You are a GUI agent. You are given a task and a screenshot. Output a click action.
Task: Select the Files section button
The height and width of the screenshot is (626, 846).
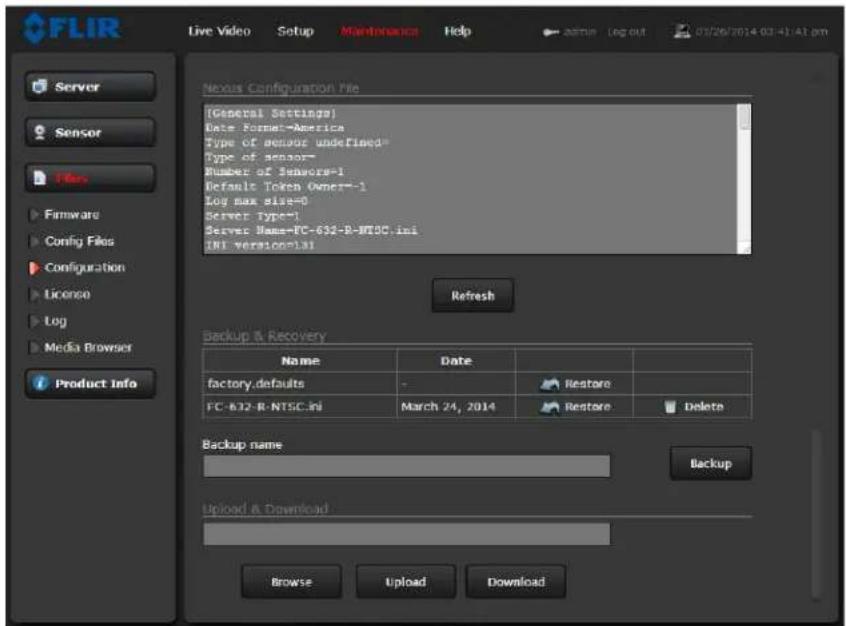tap(90, 178)
